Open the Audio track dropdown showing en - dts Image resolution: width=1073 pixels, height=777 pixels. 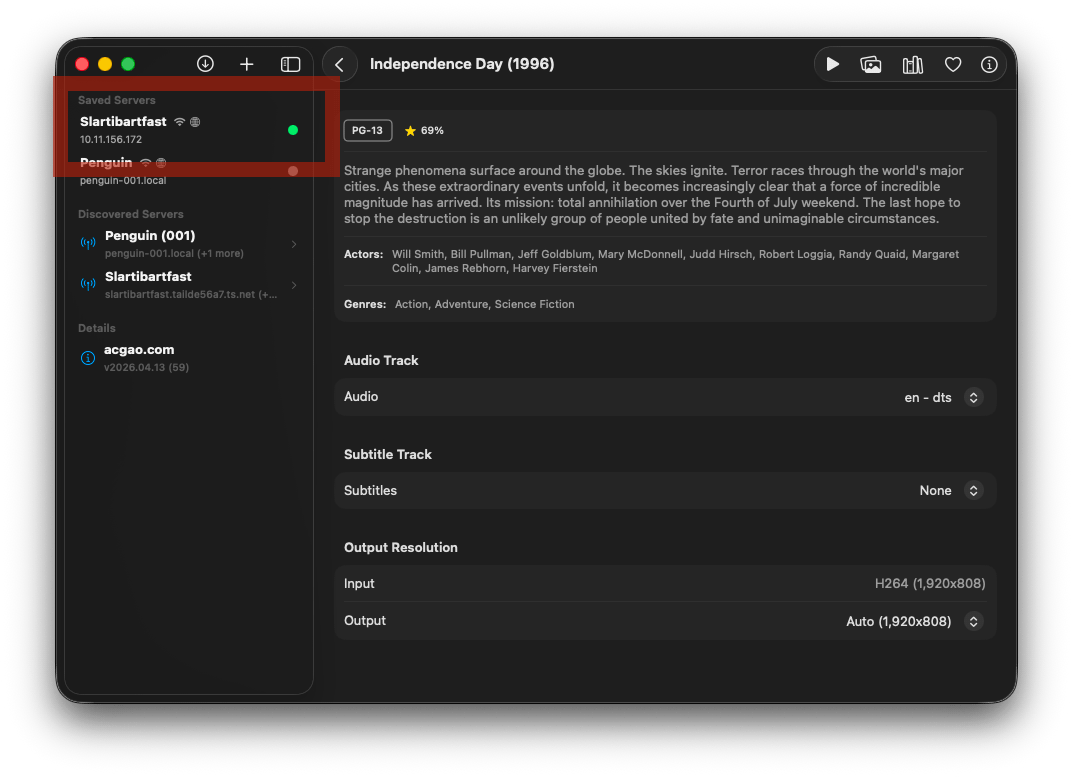coord(942,397)
